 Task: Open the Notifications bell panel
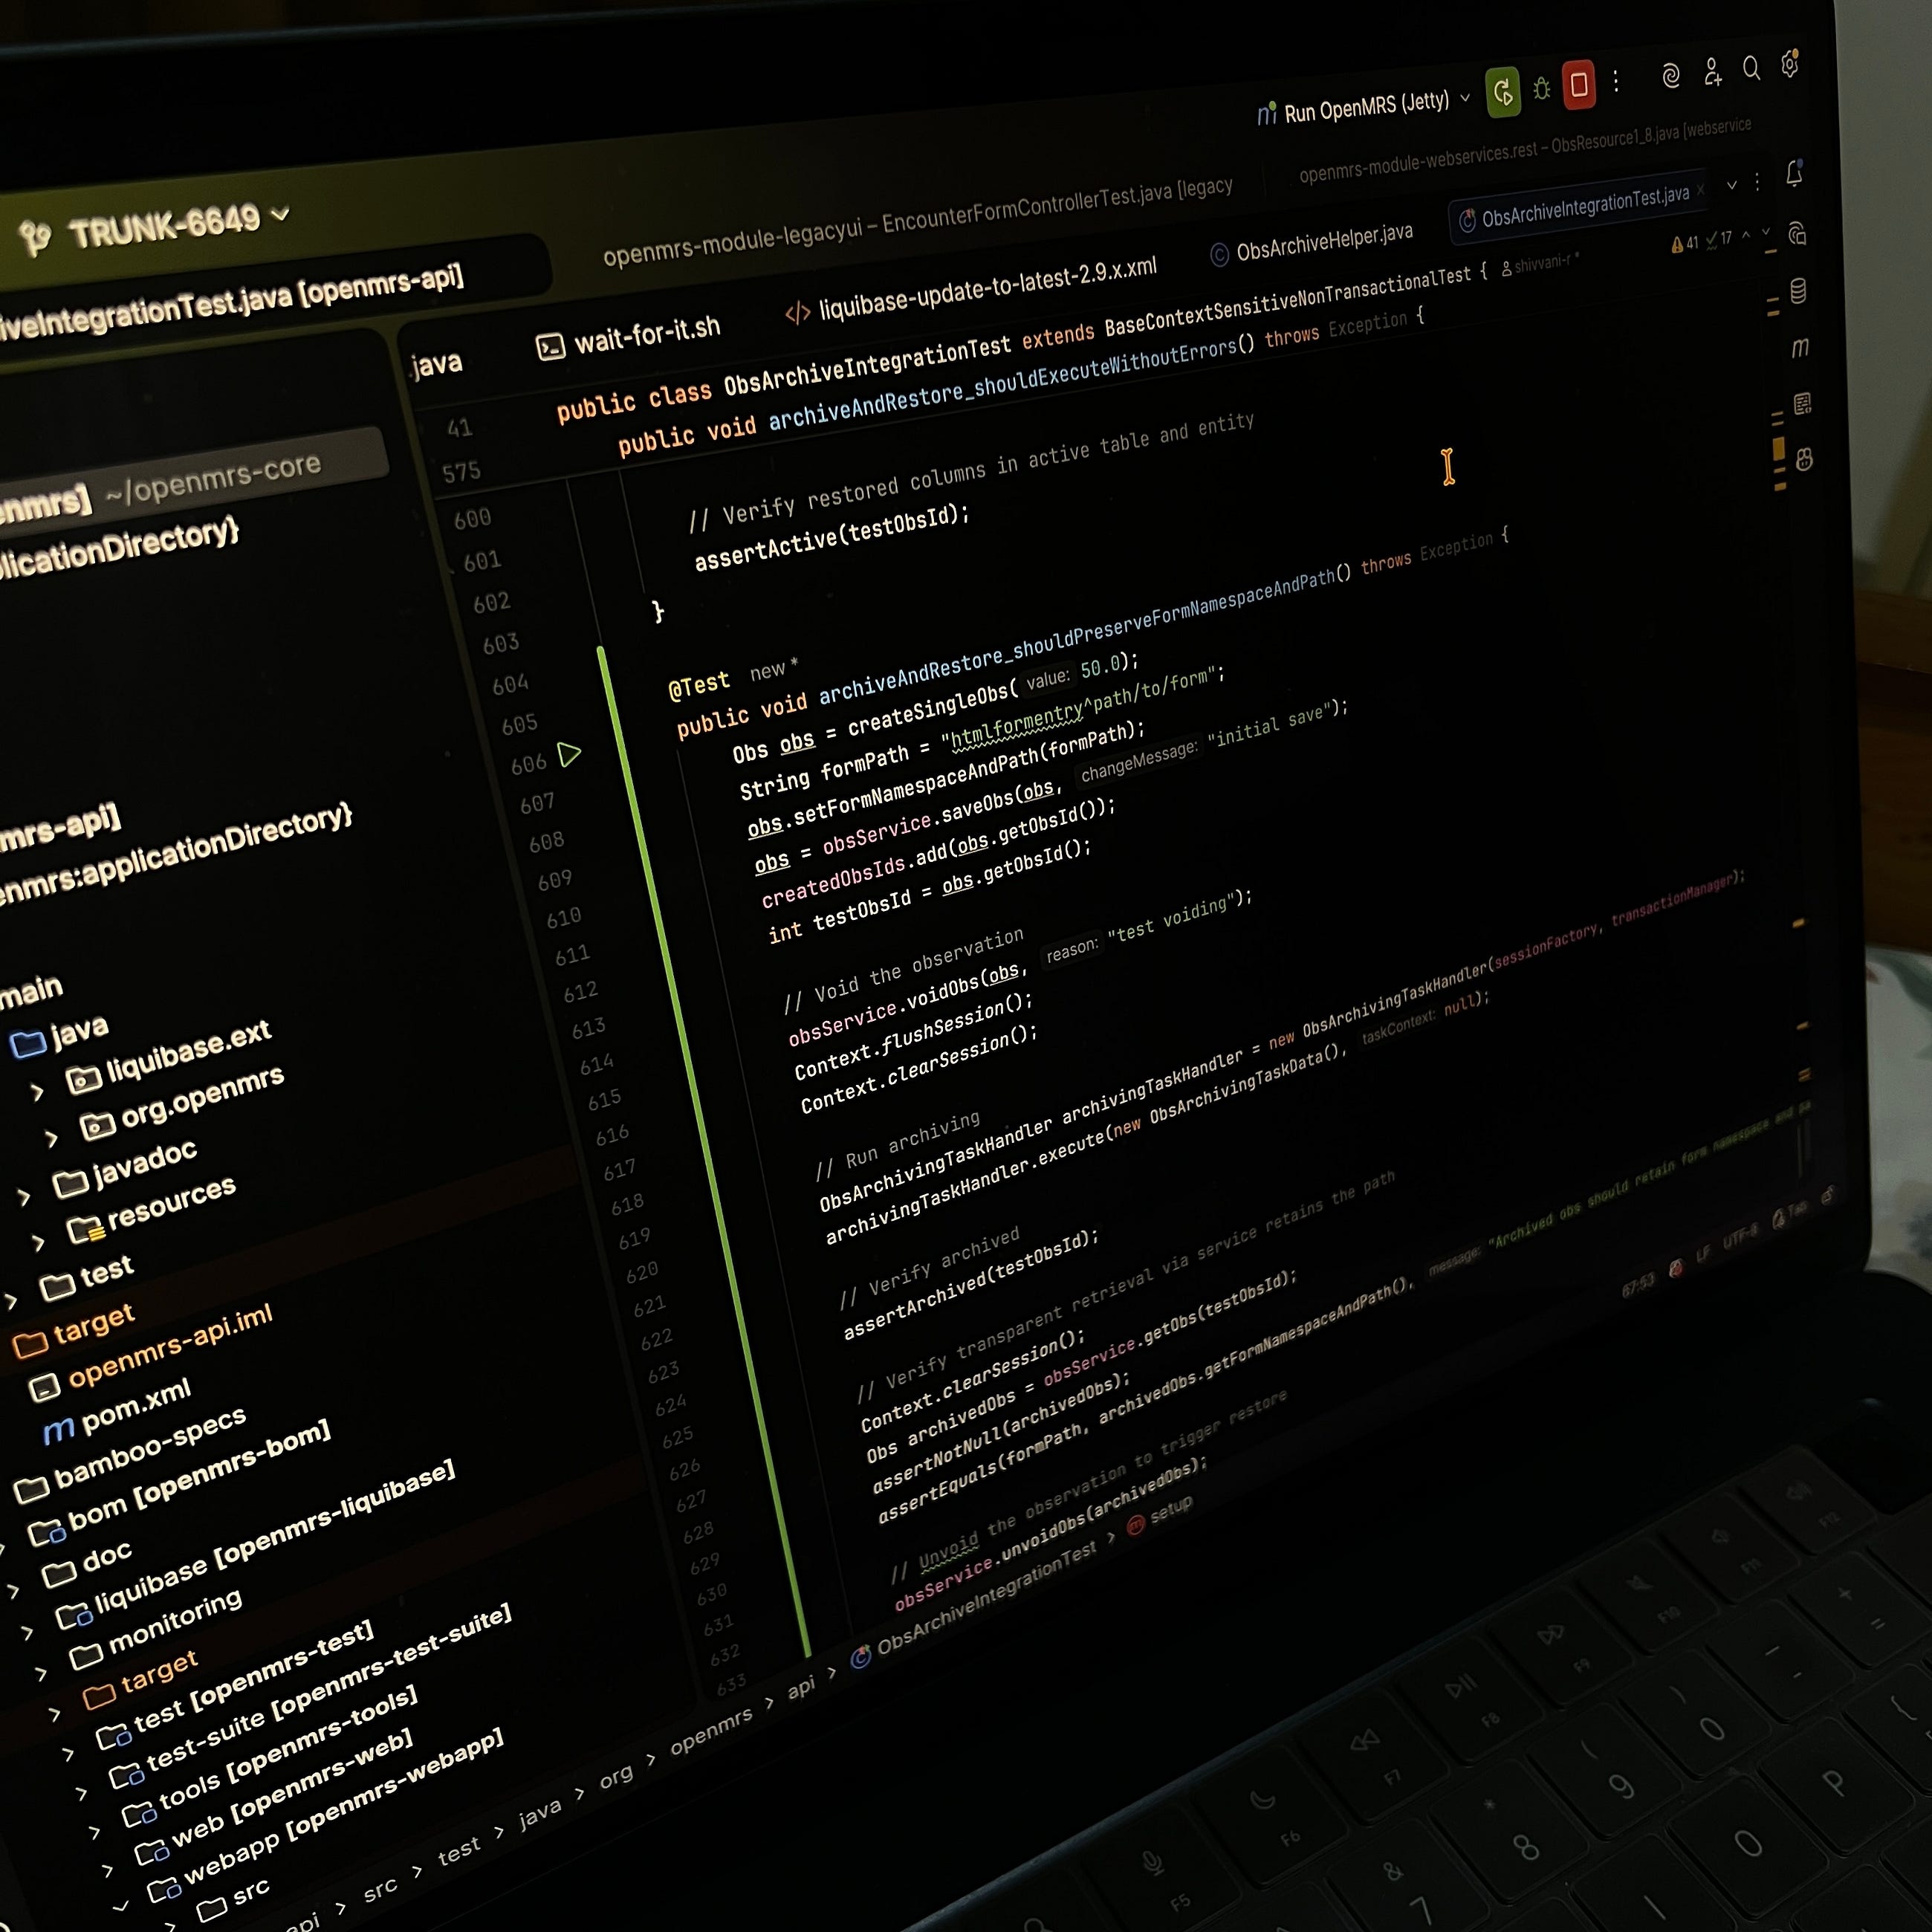(1794, 173)
